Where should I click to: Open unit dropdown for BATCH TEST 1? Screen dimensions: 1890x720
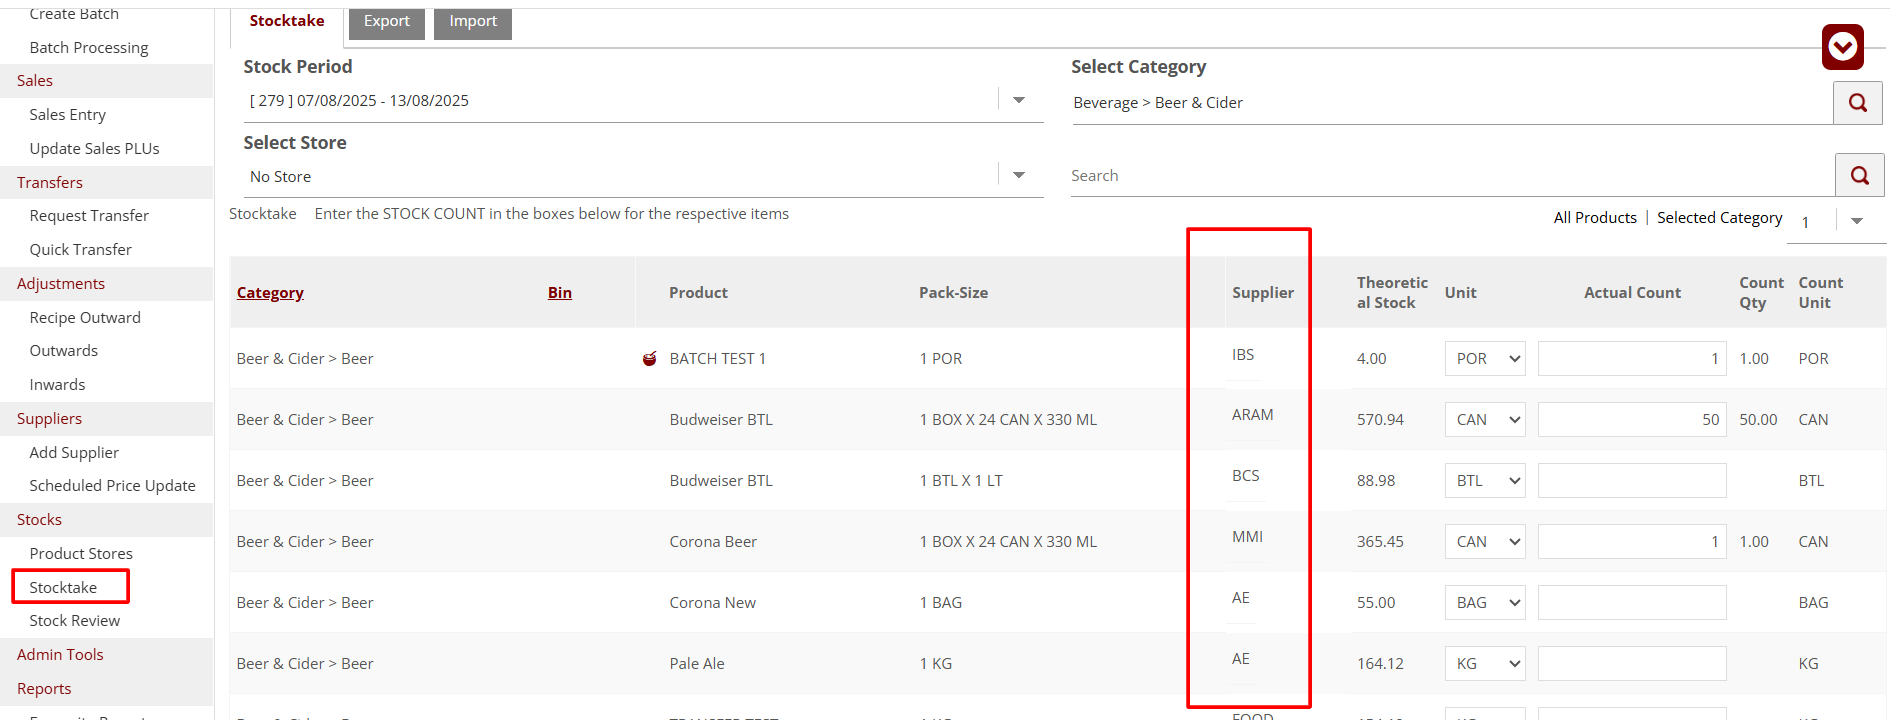point(1485,359)
